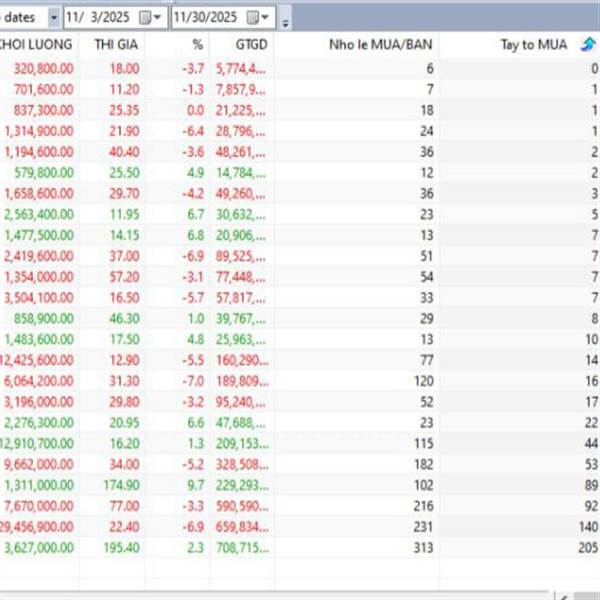
Task: Select volume cell 1,483,600.00
Action: (39, 339)
